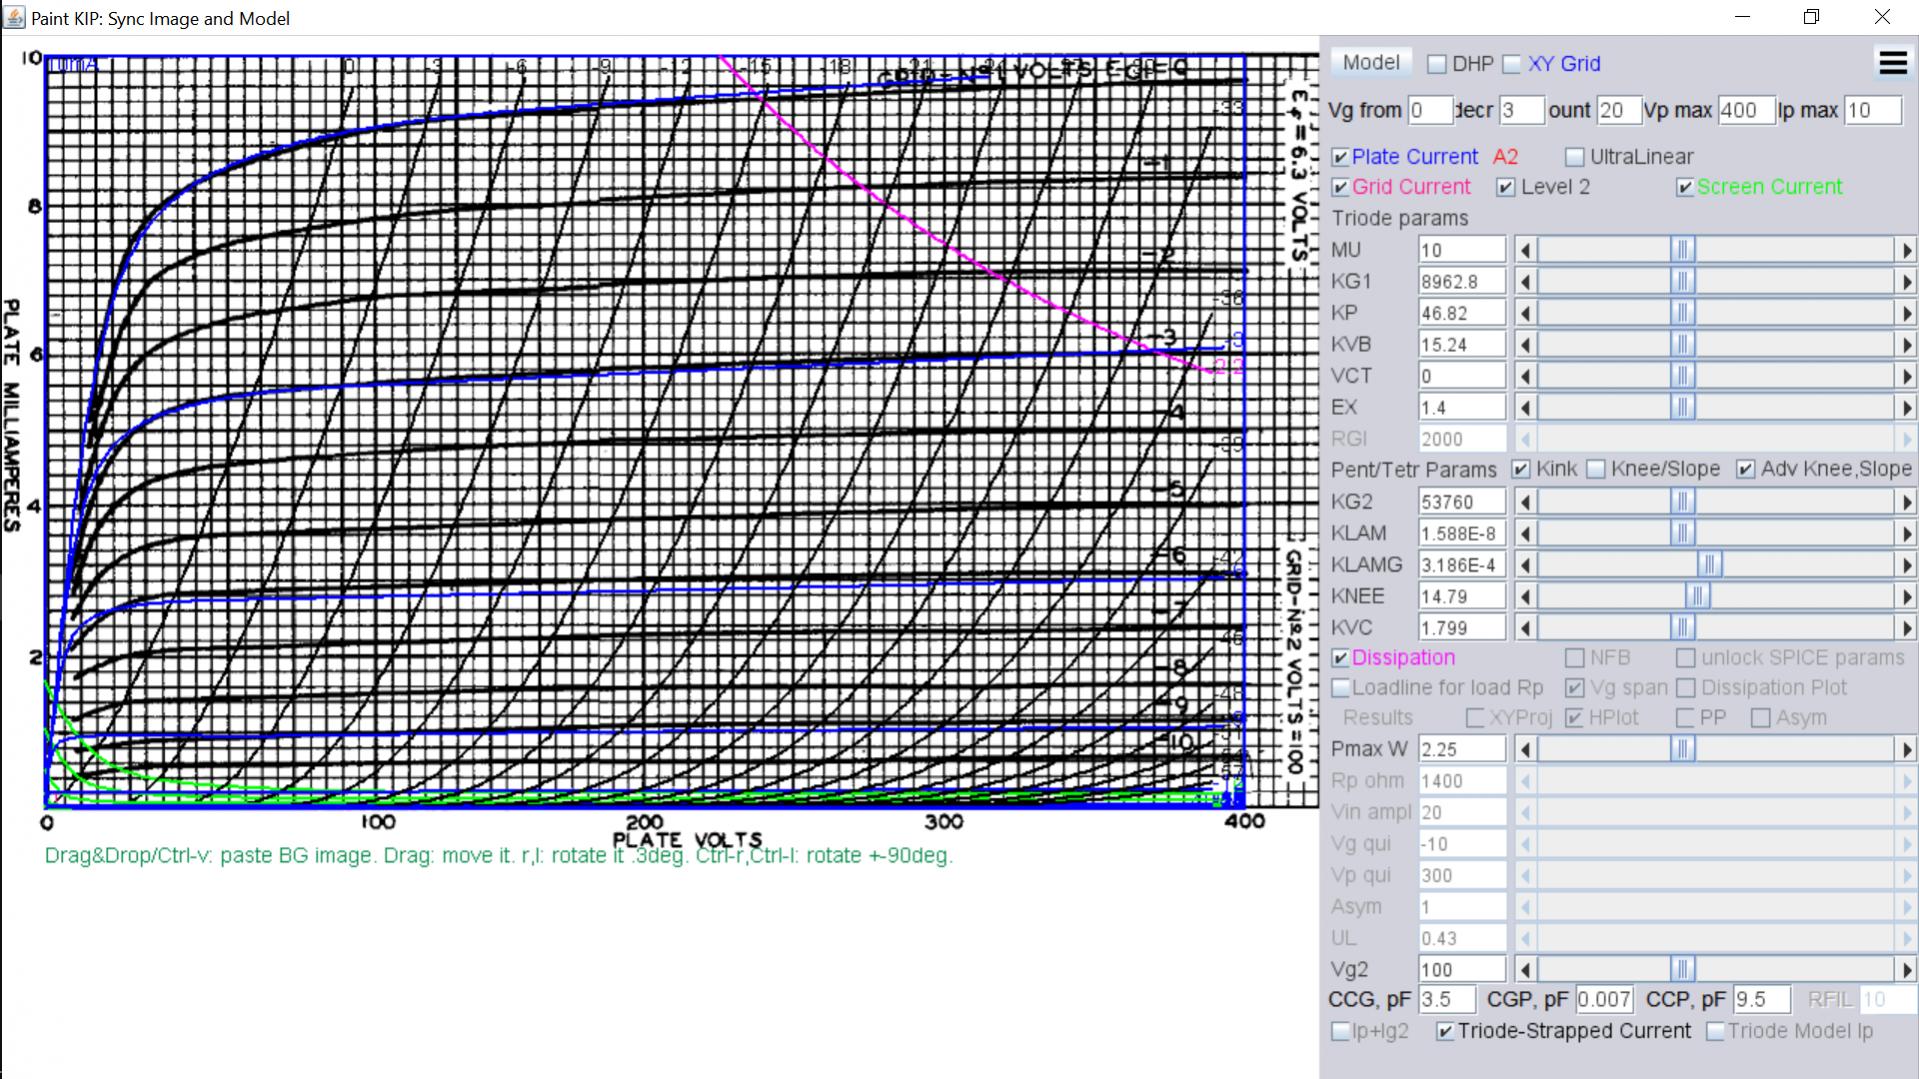Decrease KP with left arrow
Screen dimensions: 1919x1079
(1525, 313)
